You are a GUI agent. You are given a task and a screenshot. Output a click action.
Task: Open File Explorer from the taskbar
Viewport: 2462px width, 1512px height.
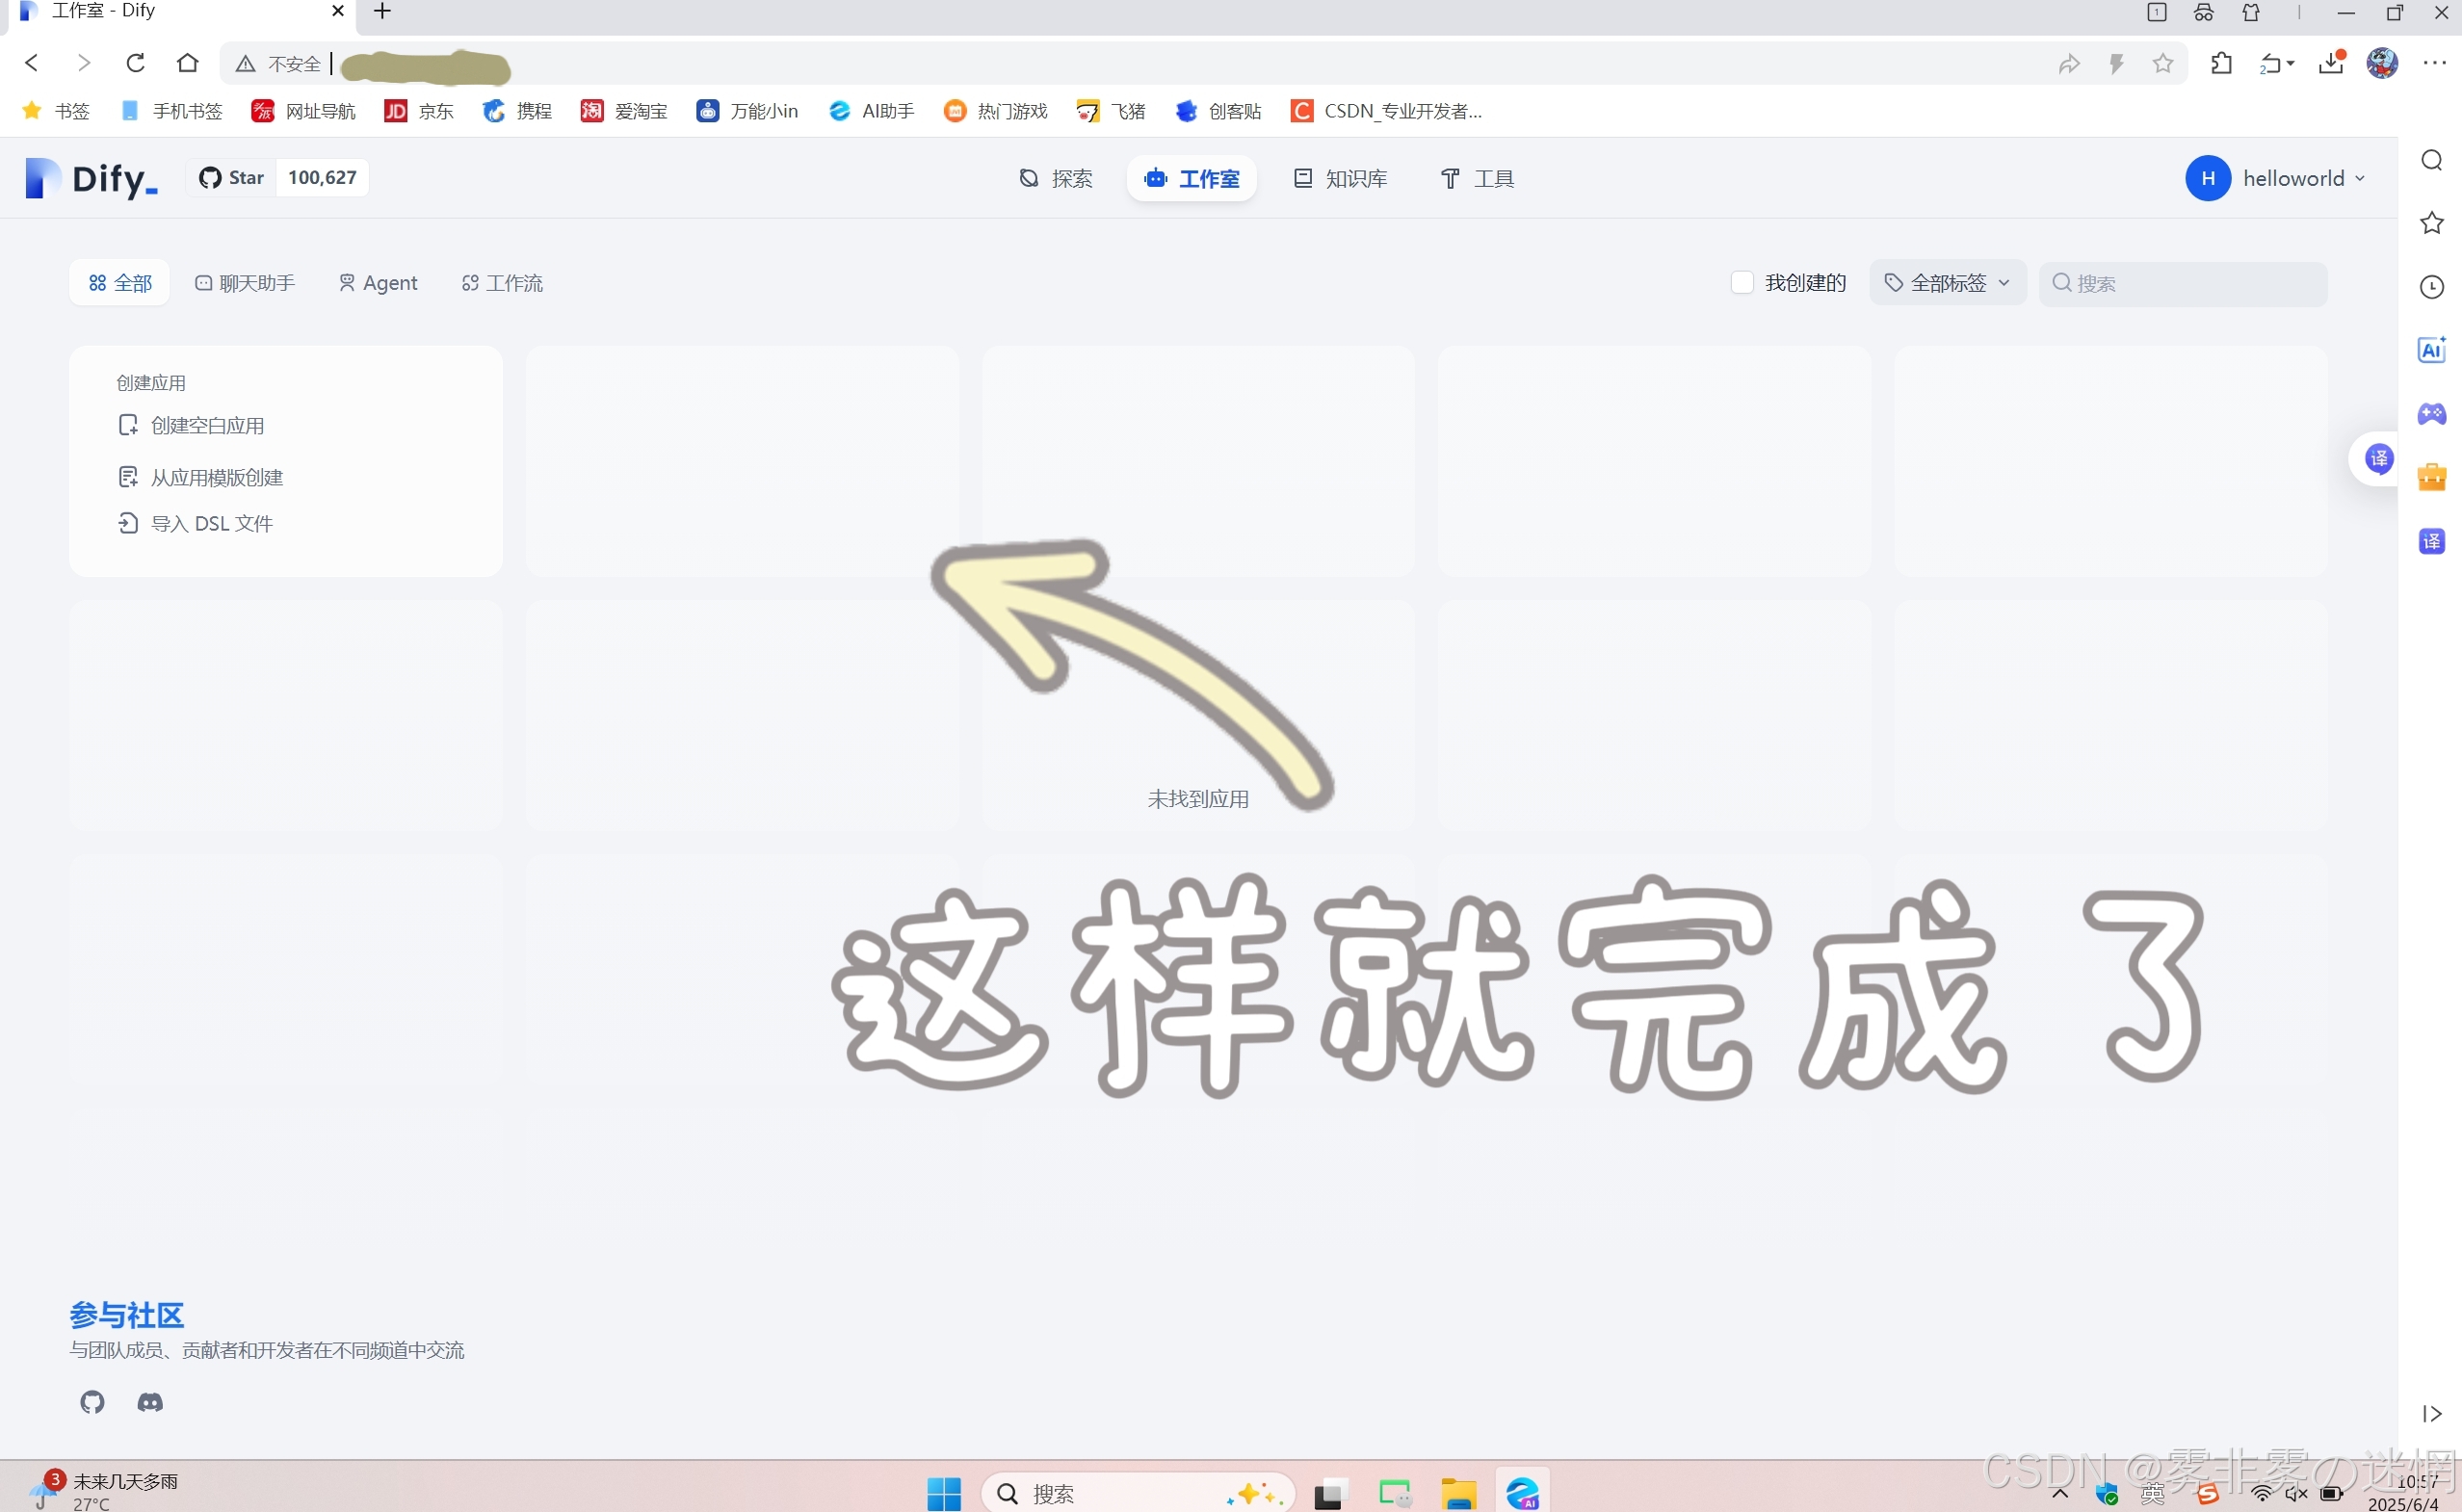[x=1458, y=1494]
